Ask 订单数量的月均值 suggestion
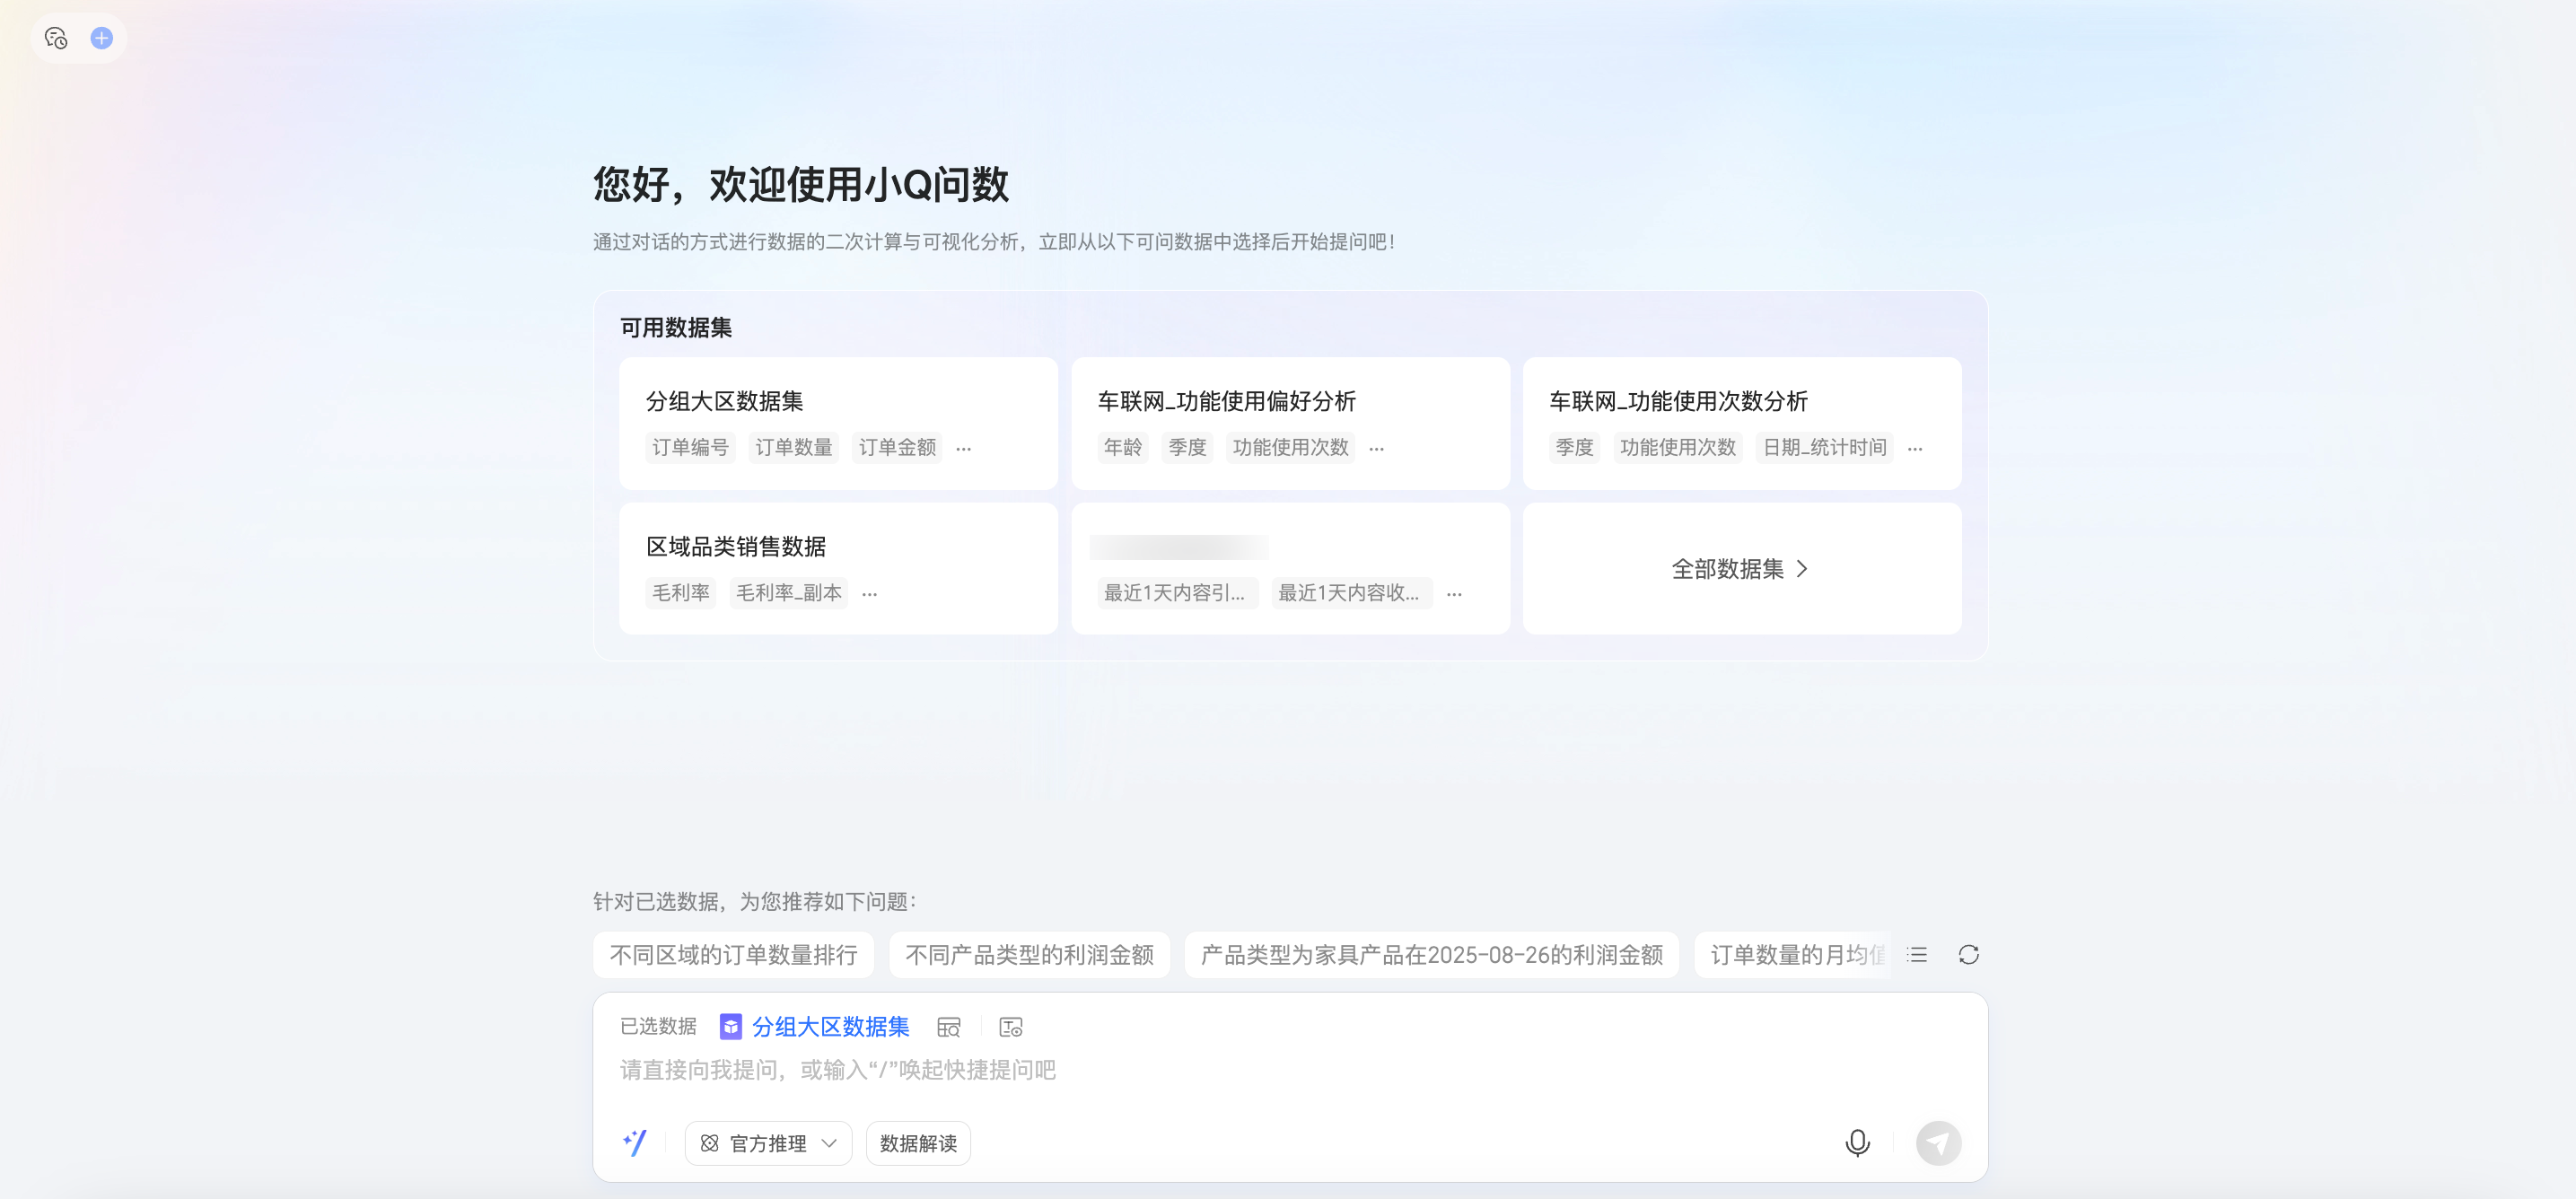The image size is (2576, 1199). [x=1793, y=955]
